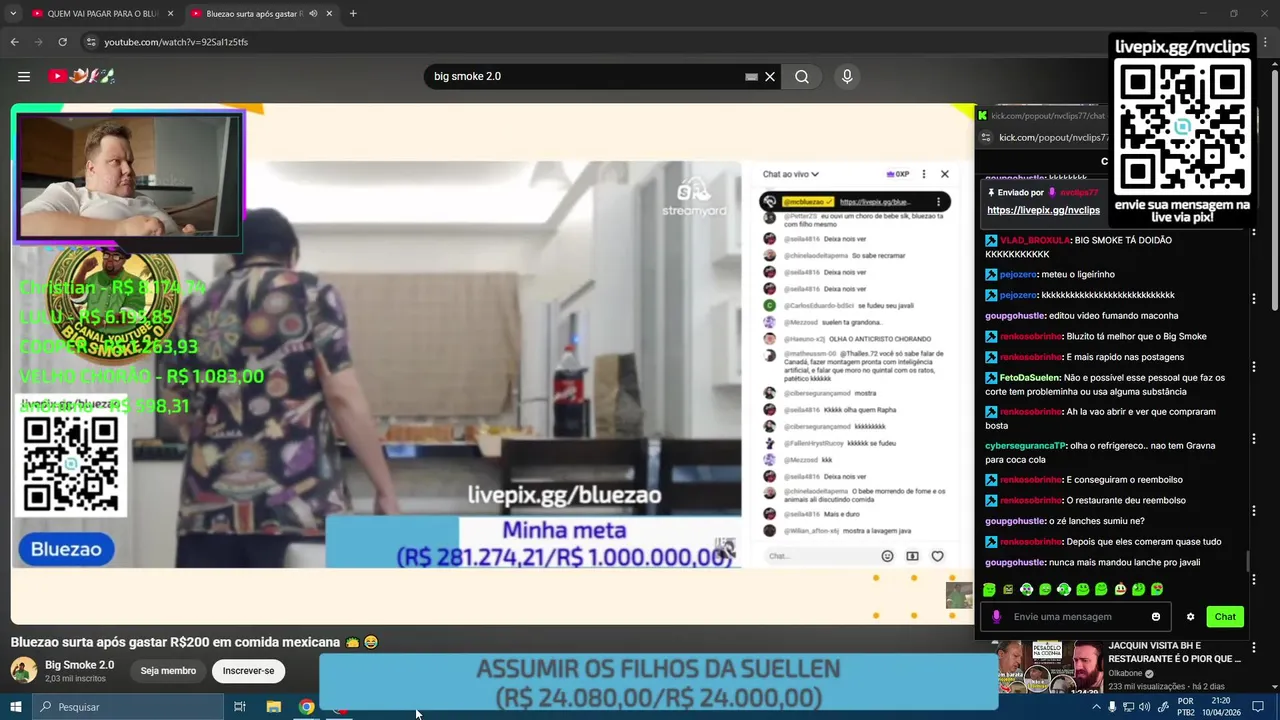Viewport: 1280px width, 720px height.
Task: Open the pinned message three-dot menu
Action: pyautogui.click(x=938, y=202)
